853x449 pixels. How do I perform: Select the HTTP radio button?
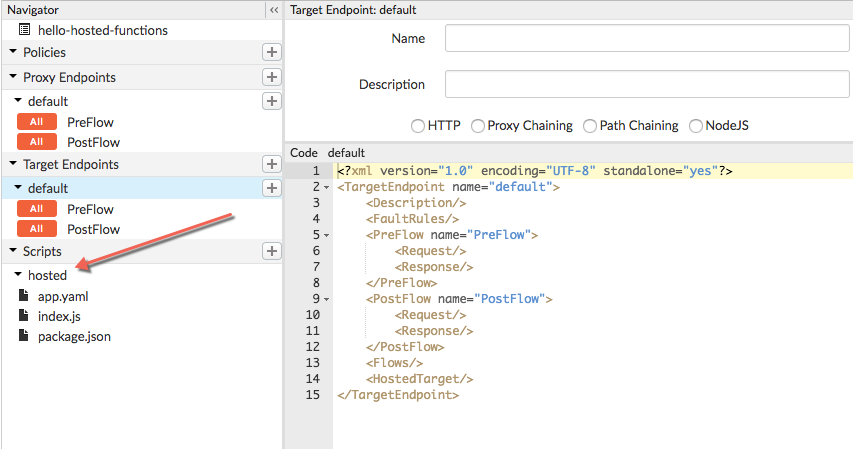(418, 126)
